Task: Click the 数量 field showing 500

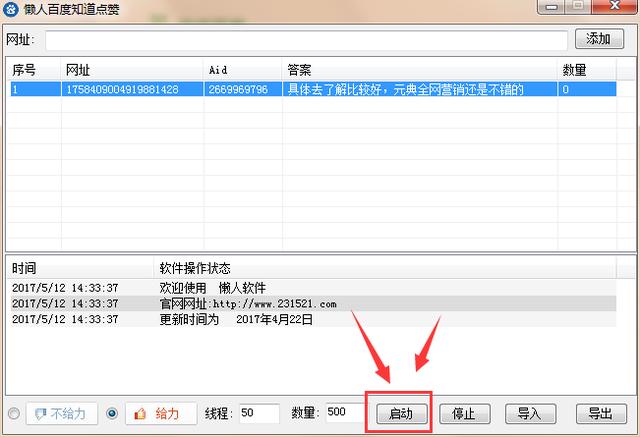Action: coord(345,413)
